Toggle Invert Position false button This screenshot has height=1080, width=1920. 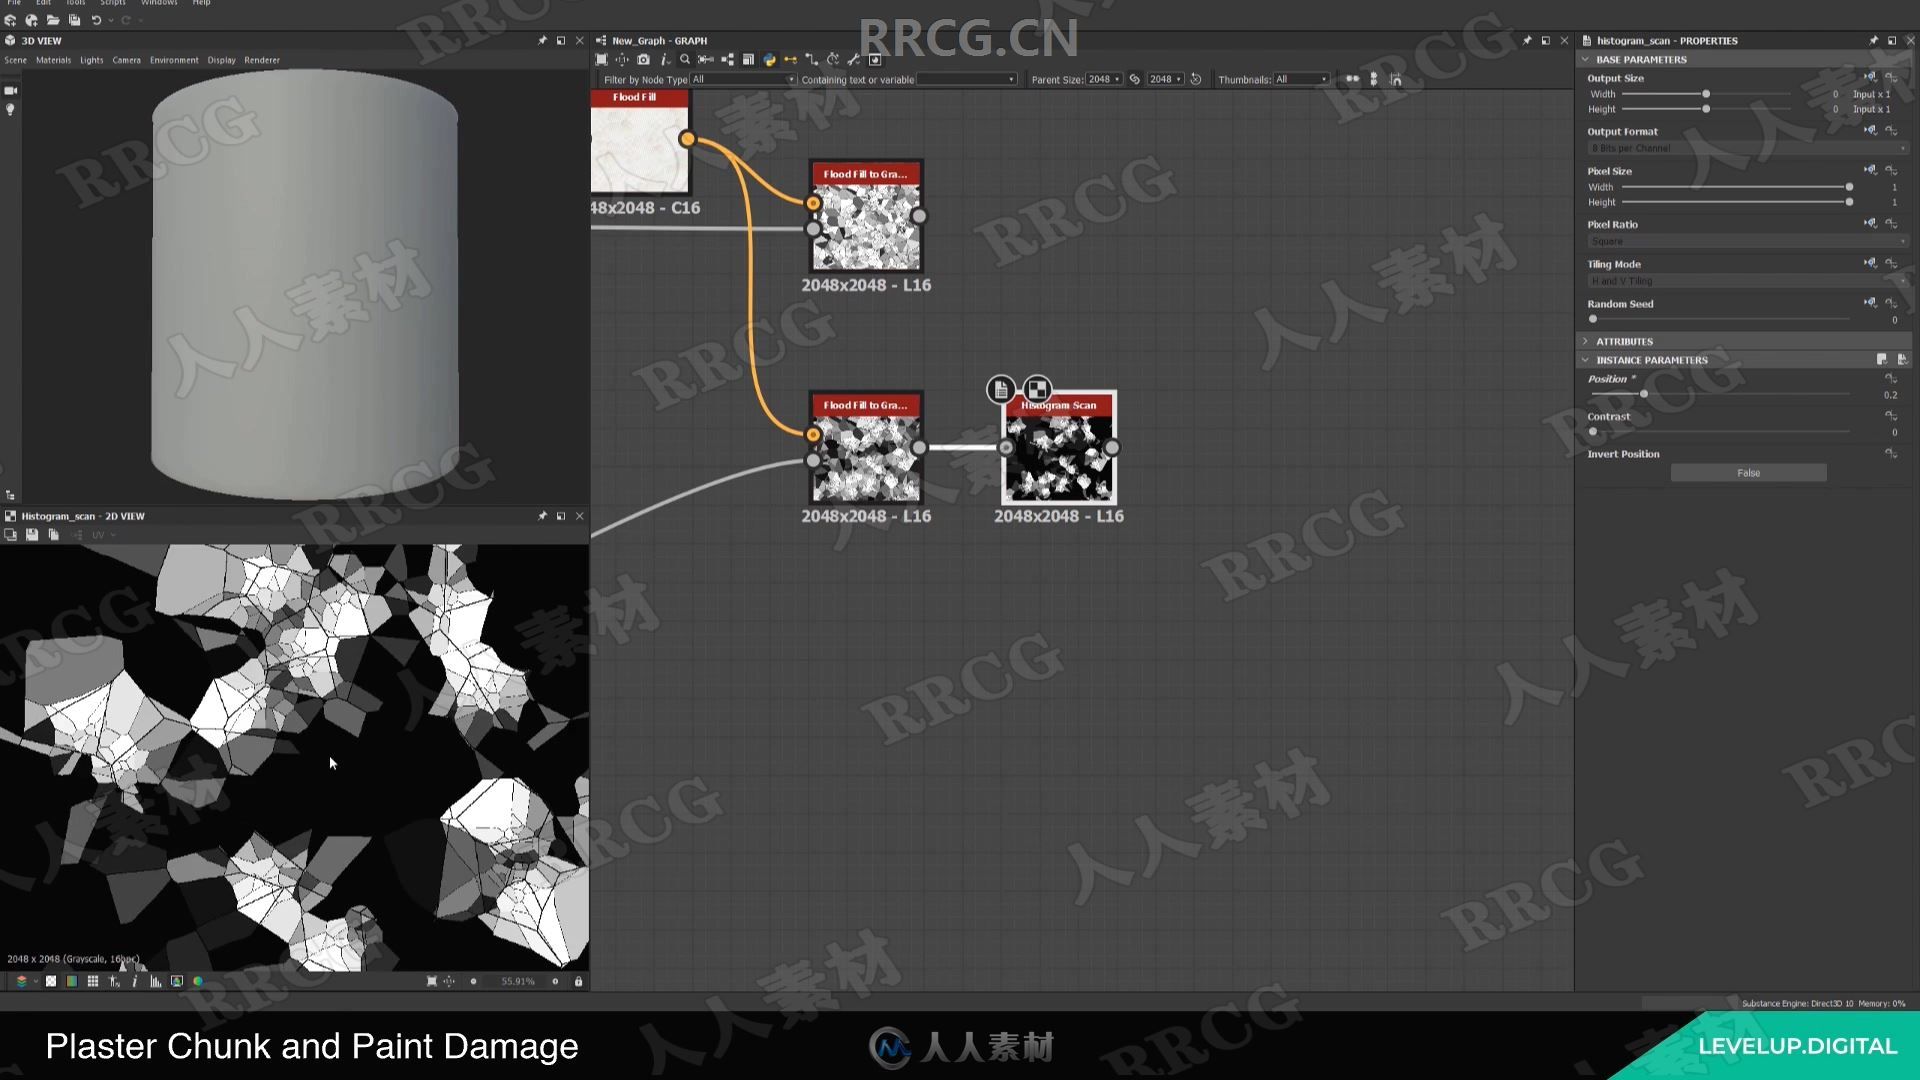pyautogui.click(x=1746, y=472)
